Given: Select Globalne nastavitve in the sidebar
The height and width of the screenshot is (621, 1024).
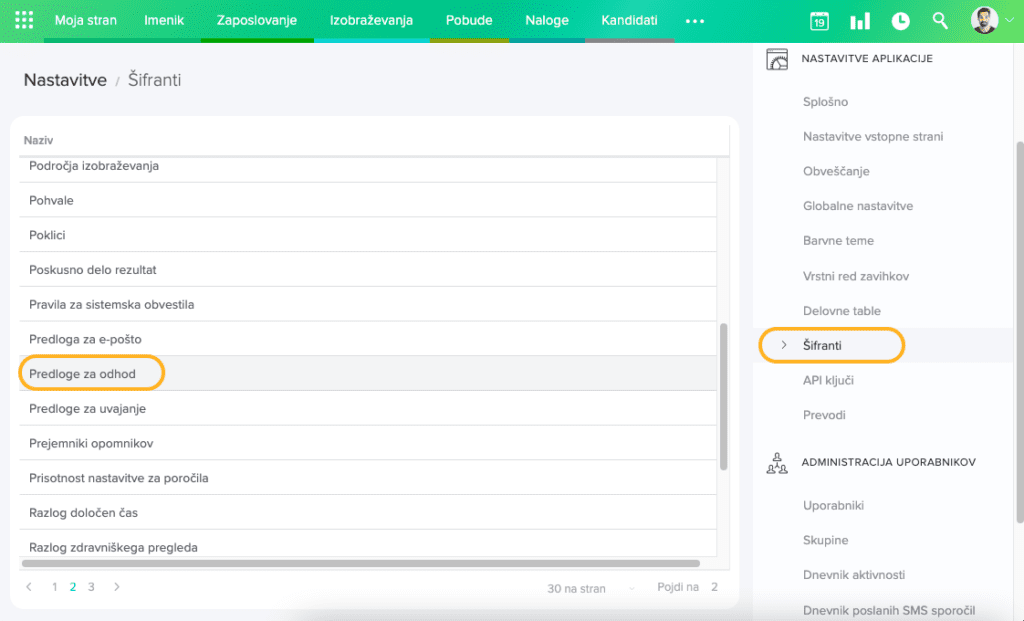Looking at the screenshot, I should [857, 206].
